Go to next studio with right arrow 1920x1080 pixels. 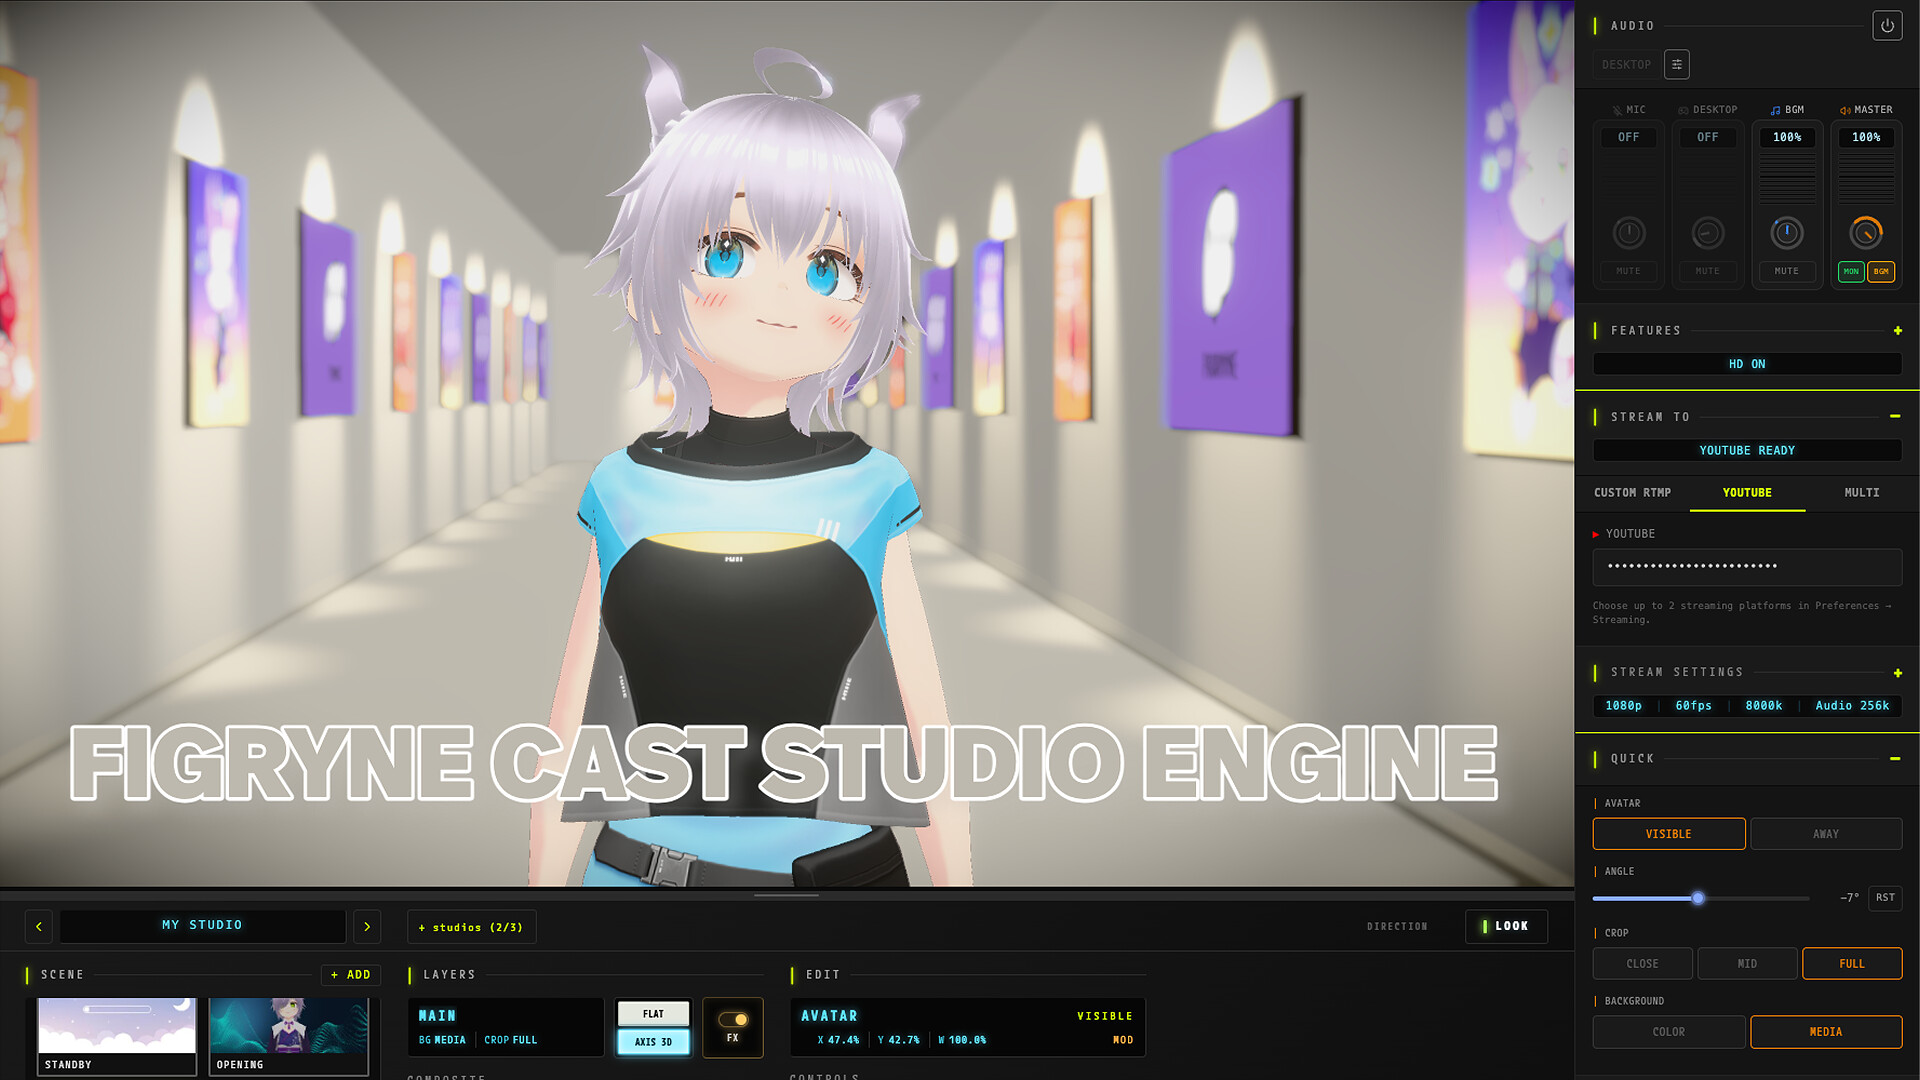pyautogui.click(x=367, y=926)
